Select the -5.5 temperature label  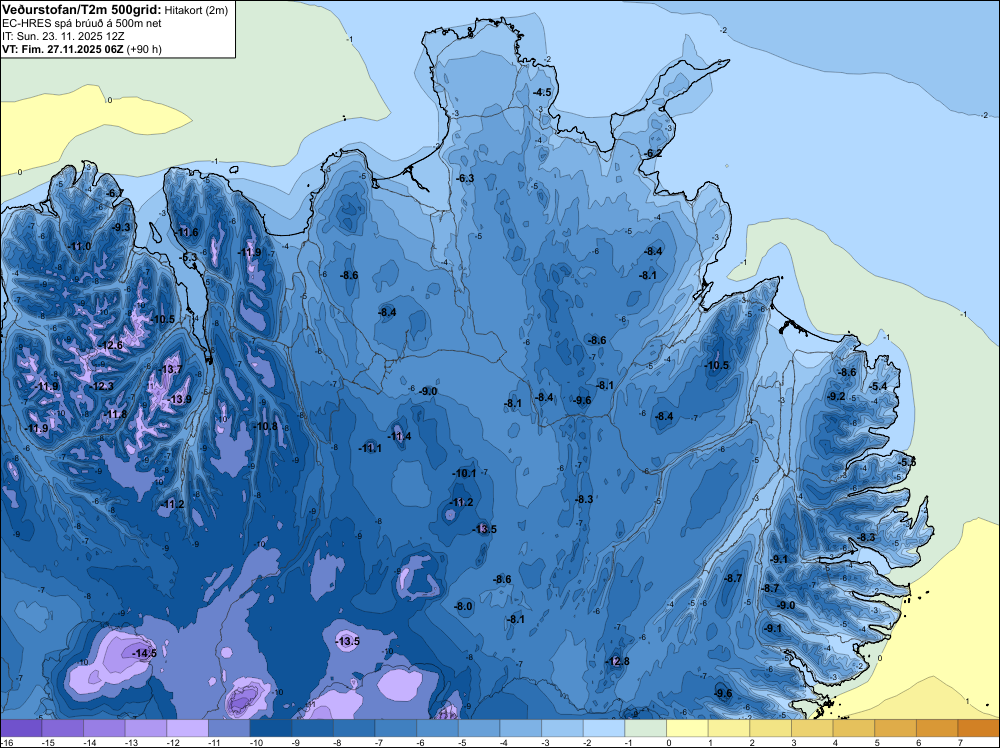[906, 462]
